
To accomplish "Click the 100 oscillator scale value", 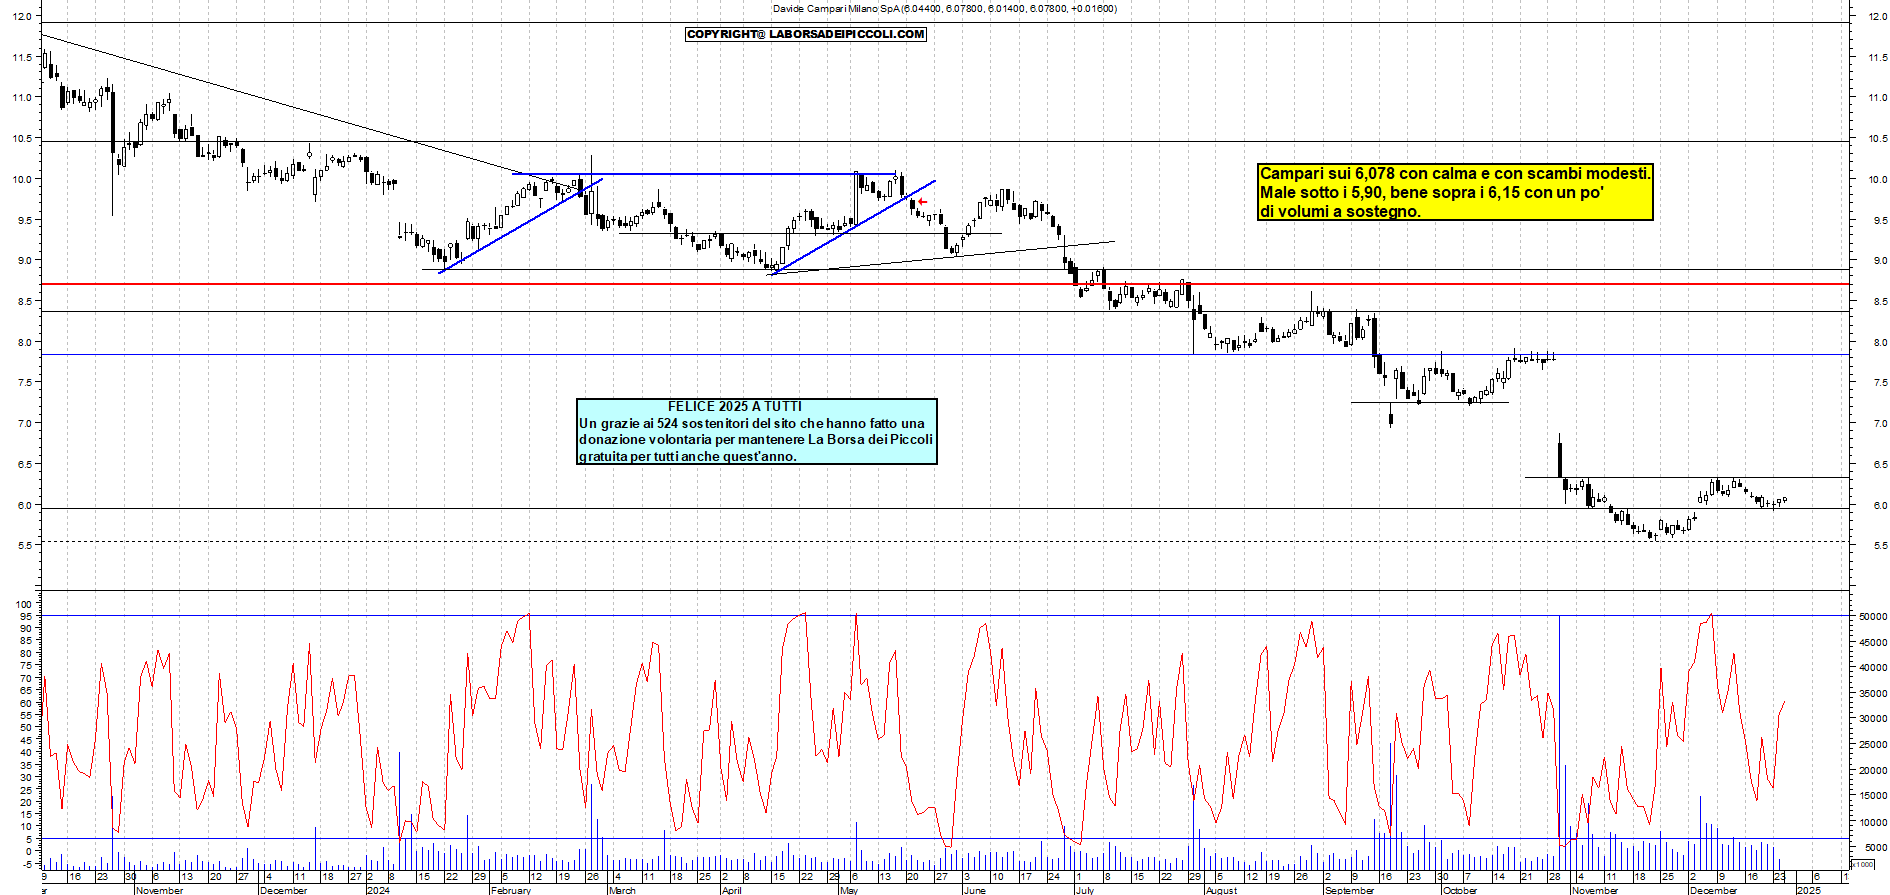I will [x=25, y=604].
